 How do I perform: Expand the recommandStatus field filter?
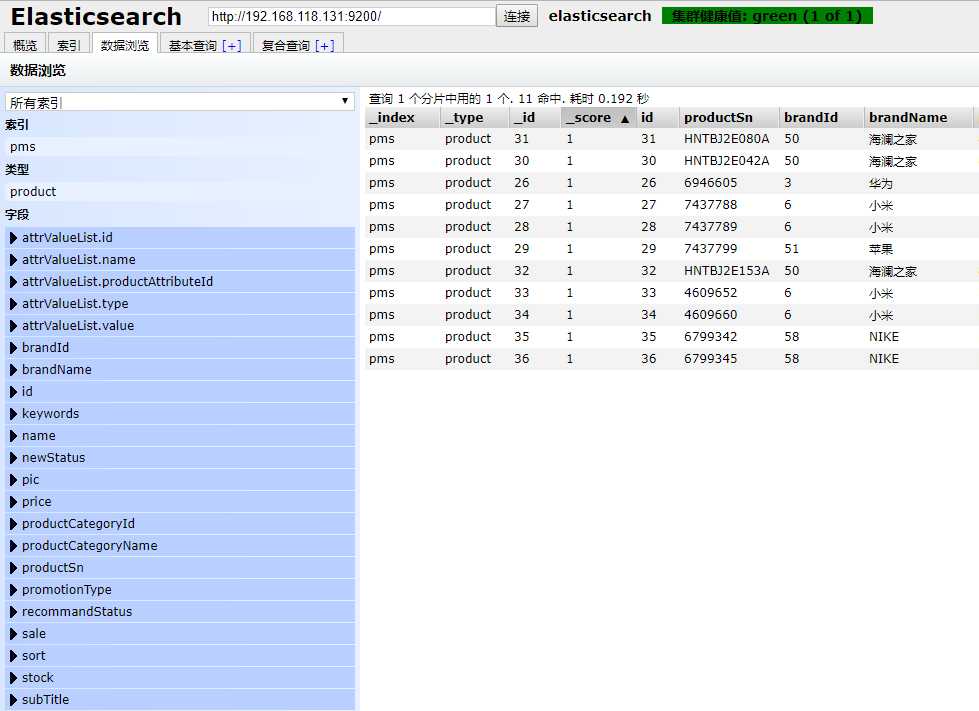pyautogui.click(x=180, y=612)
